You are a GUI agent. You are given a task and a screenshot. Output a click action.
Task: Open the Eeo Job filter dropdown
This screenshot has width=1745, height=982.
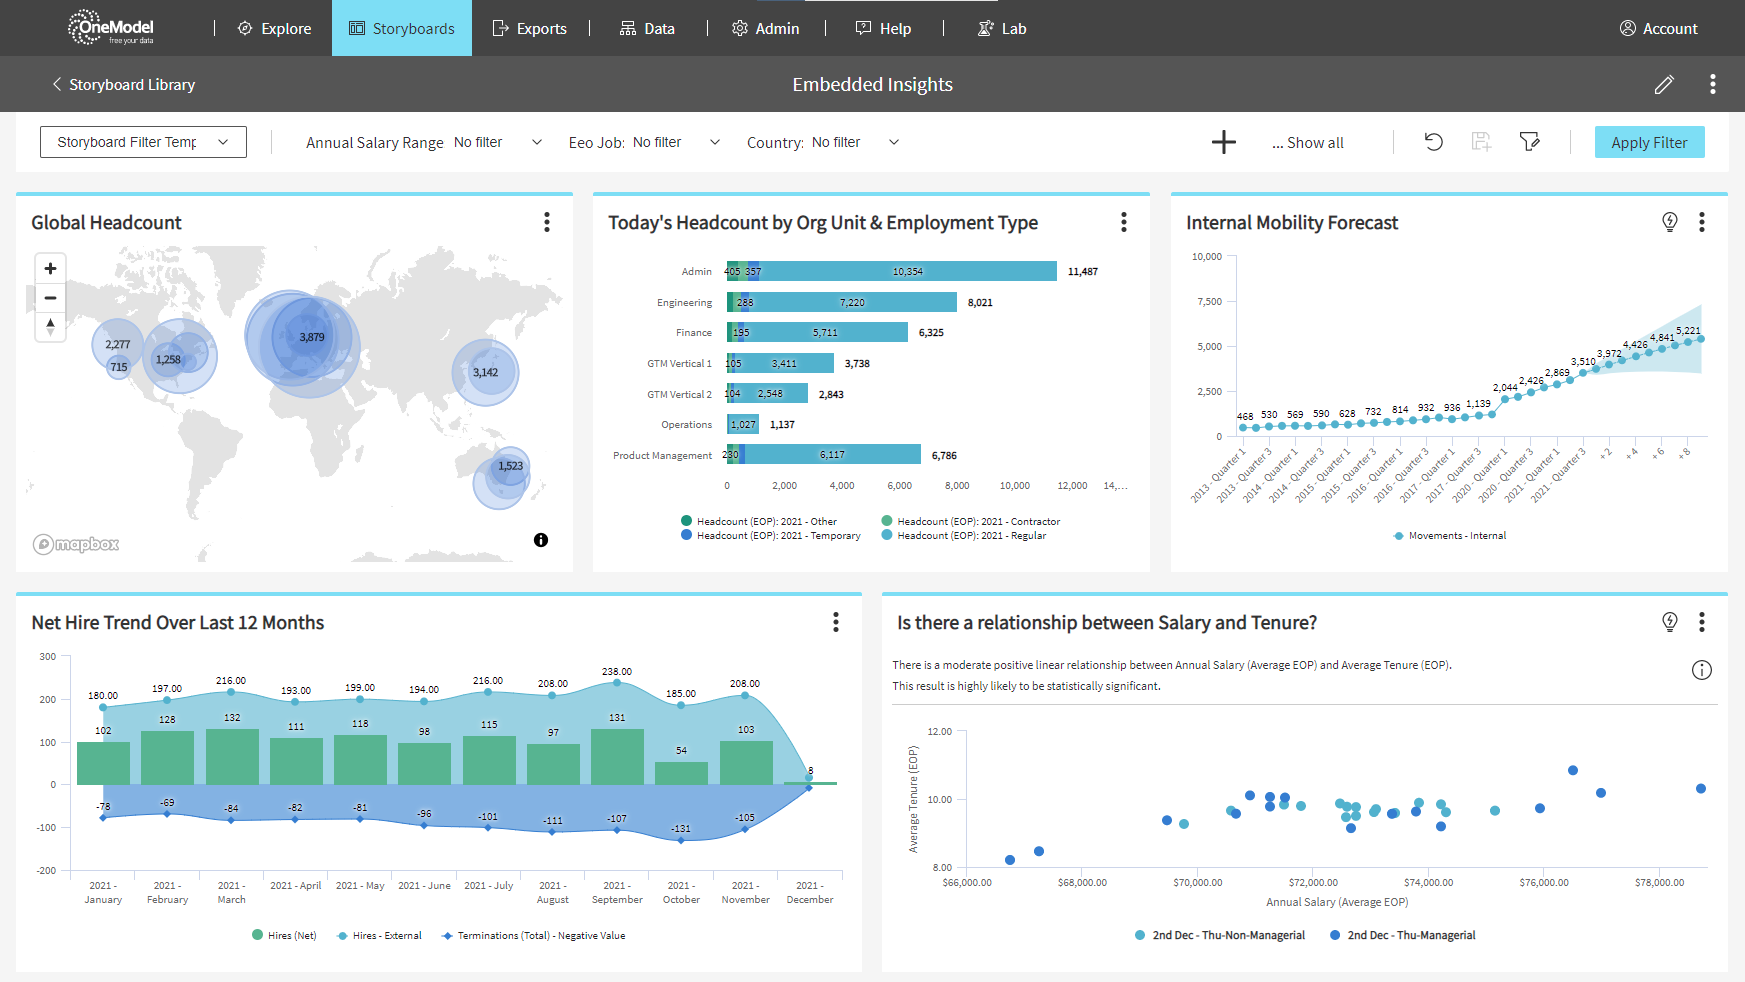714,141
